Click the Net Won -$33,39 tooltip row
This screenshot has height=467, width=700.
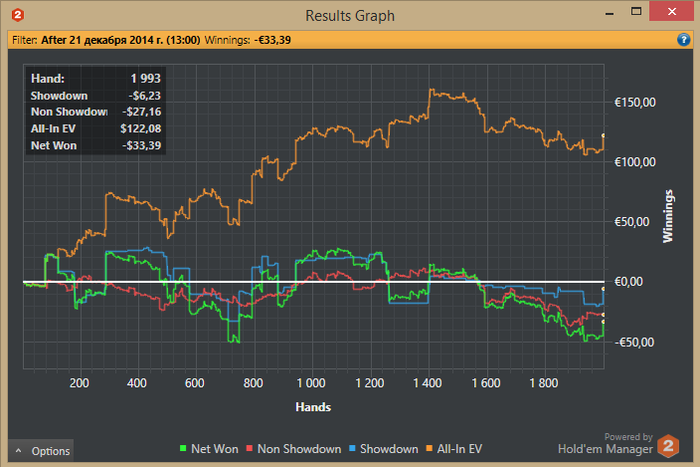point(96,146)
